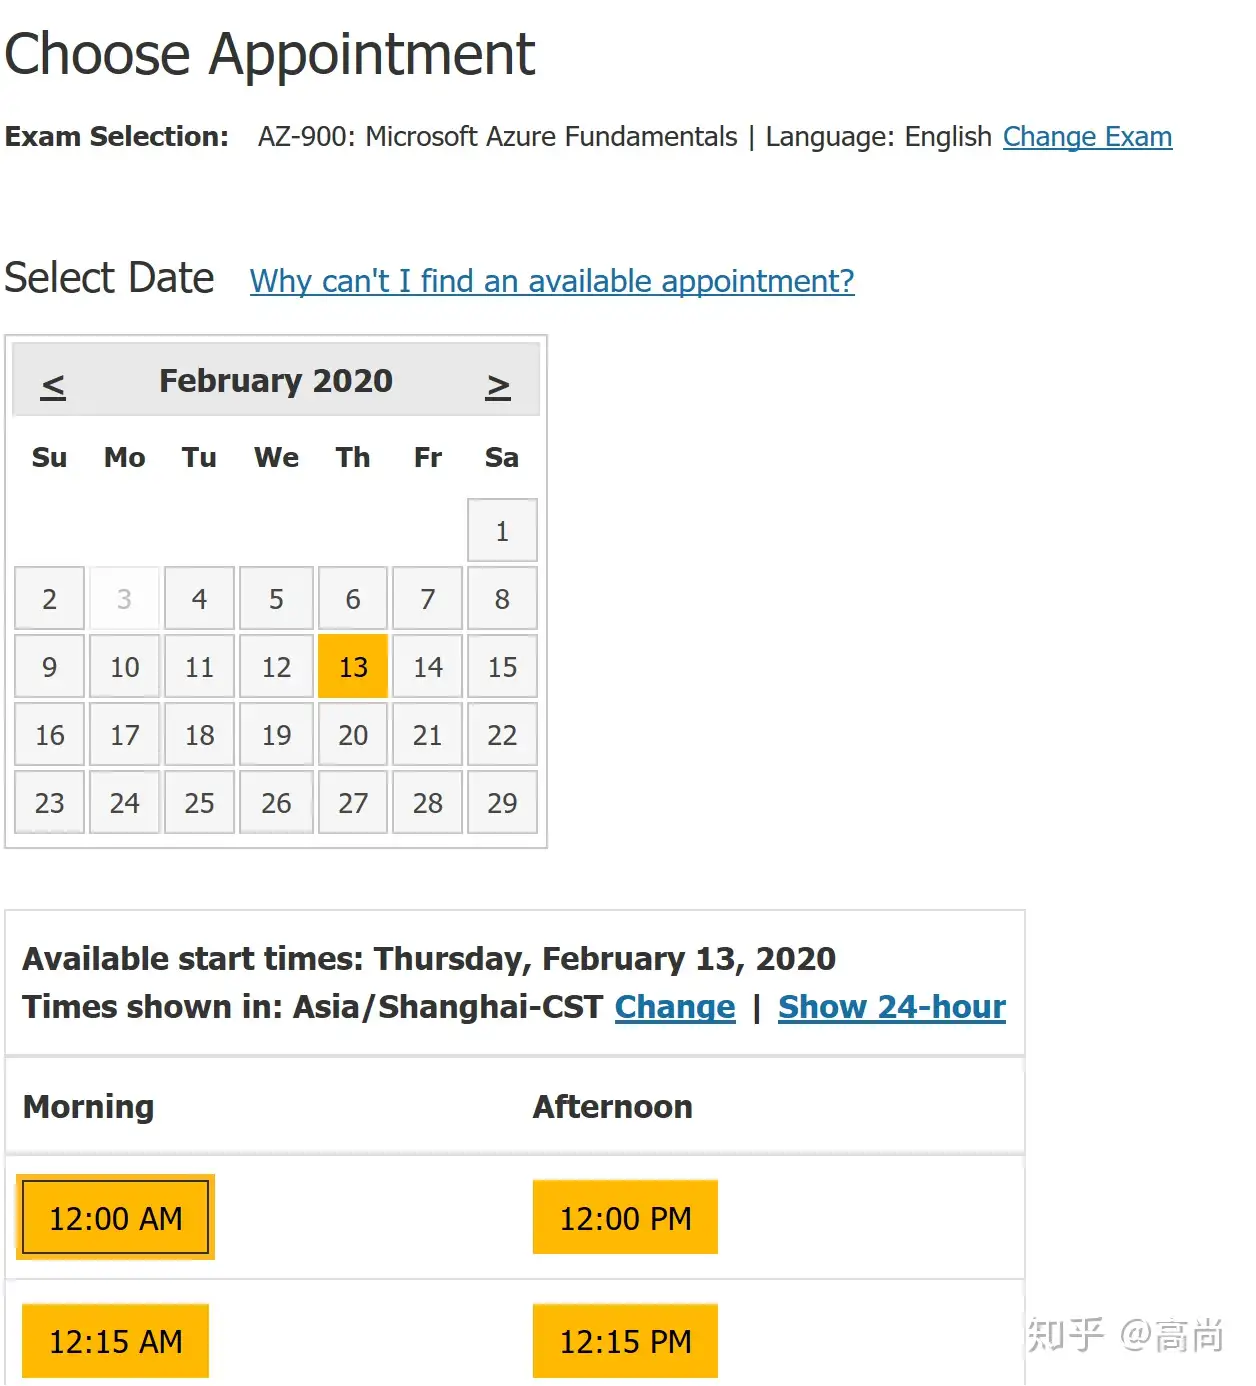Select the 12:00 AM start time
Screen dimensions: 1256x1386
coord(116,1218)
